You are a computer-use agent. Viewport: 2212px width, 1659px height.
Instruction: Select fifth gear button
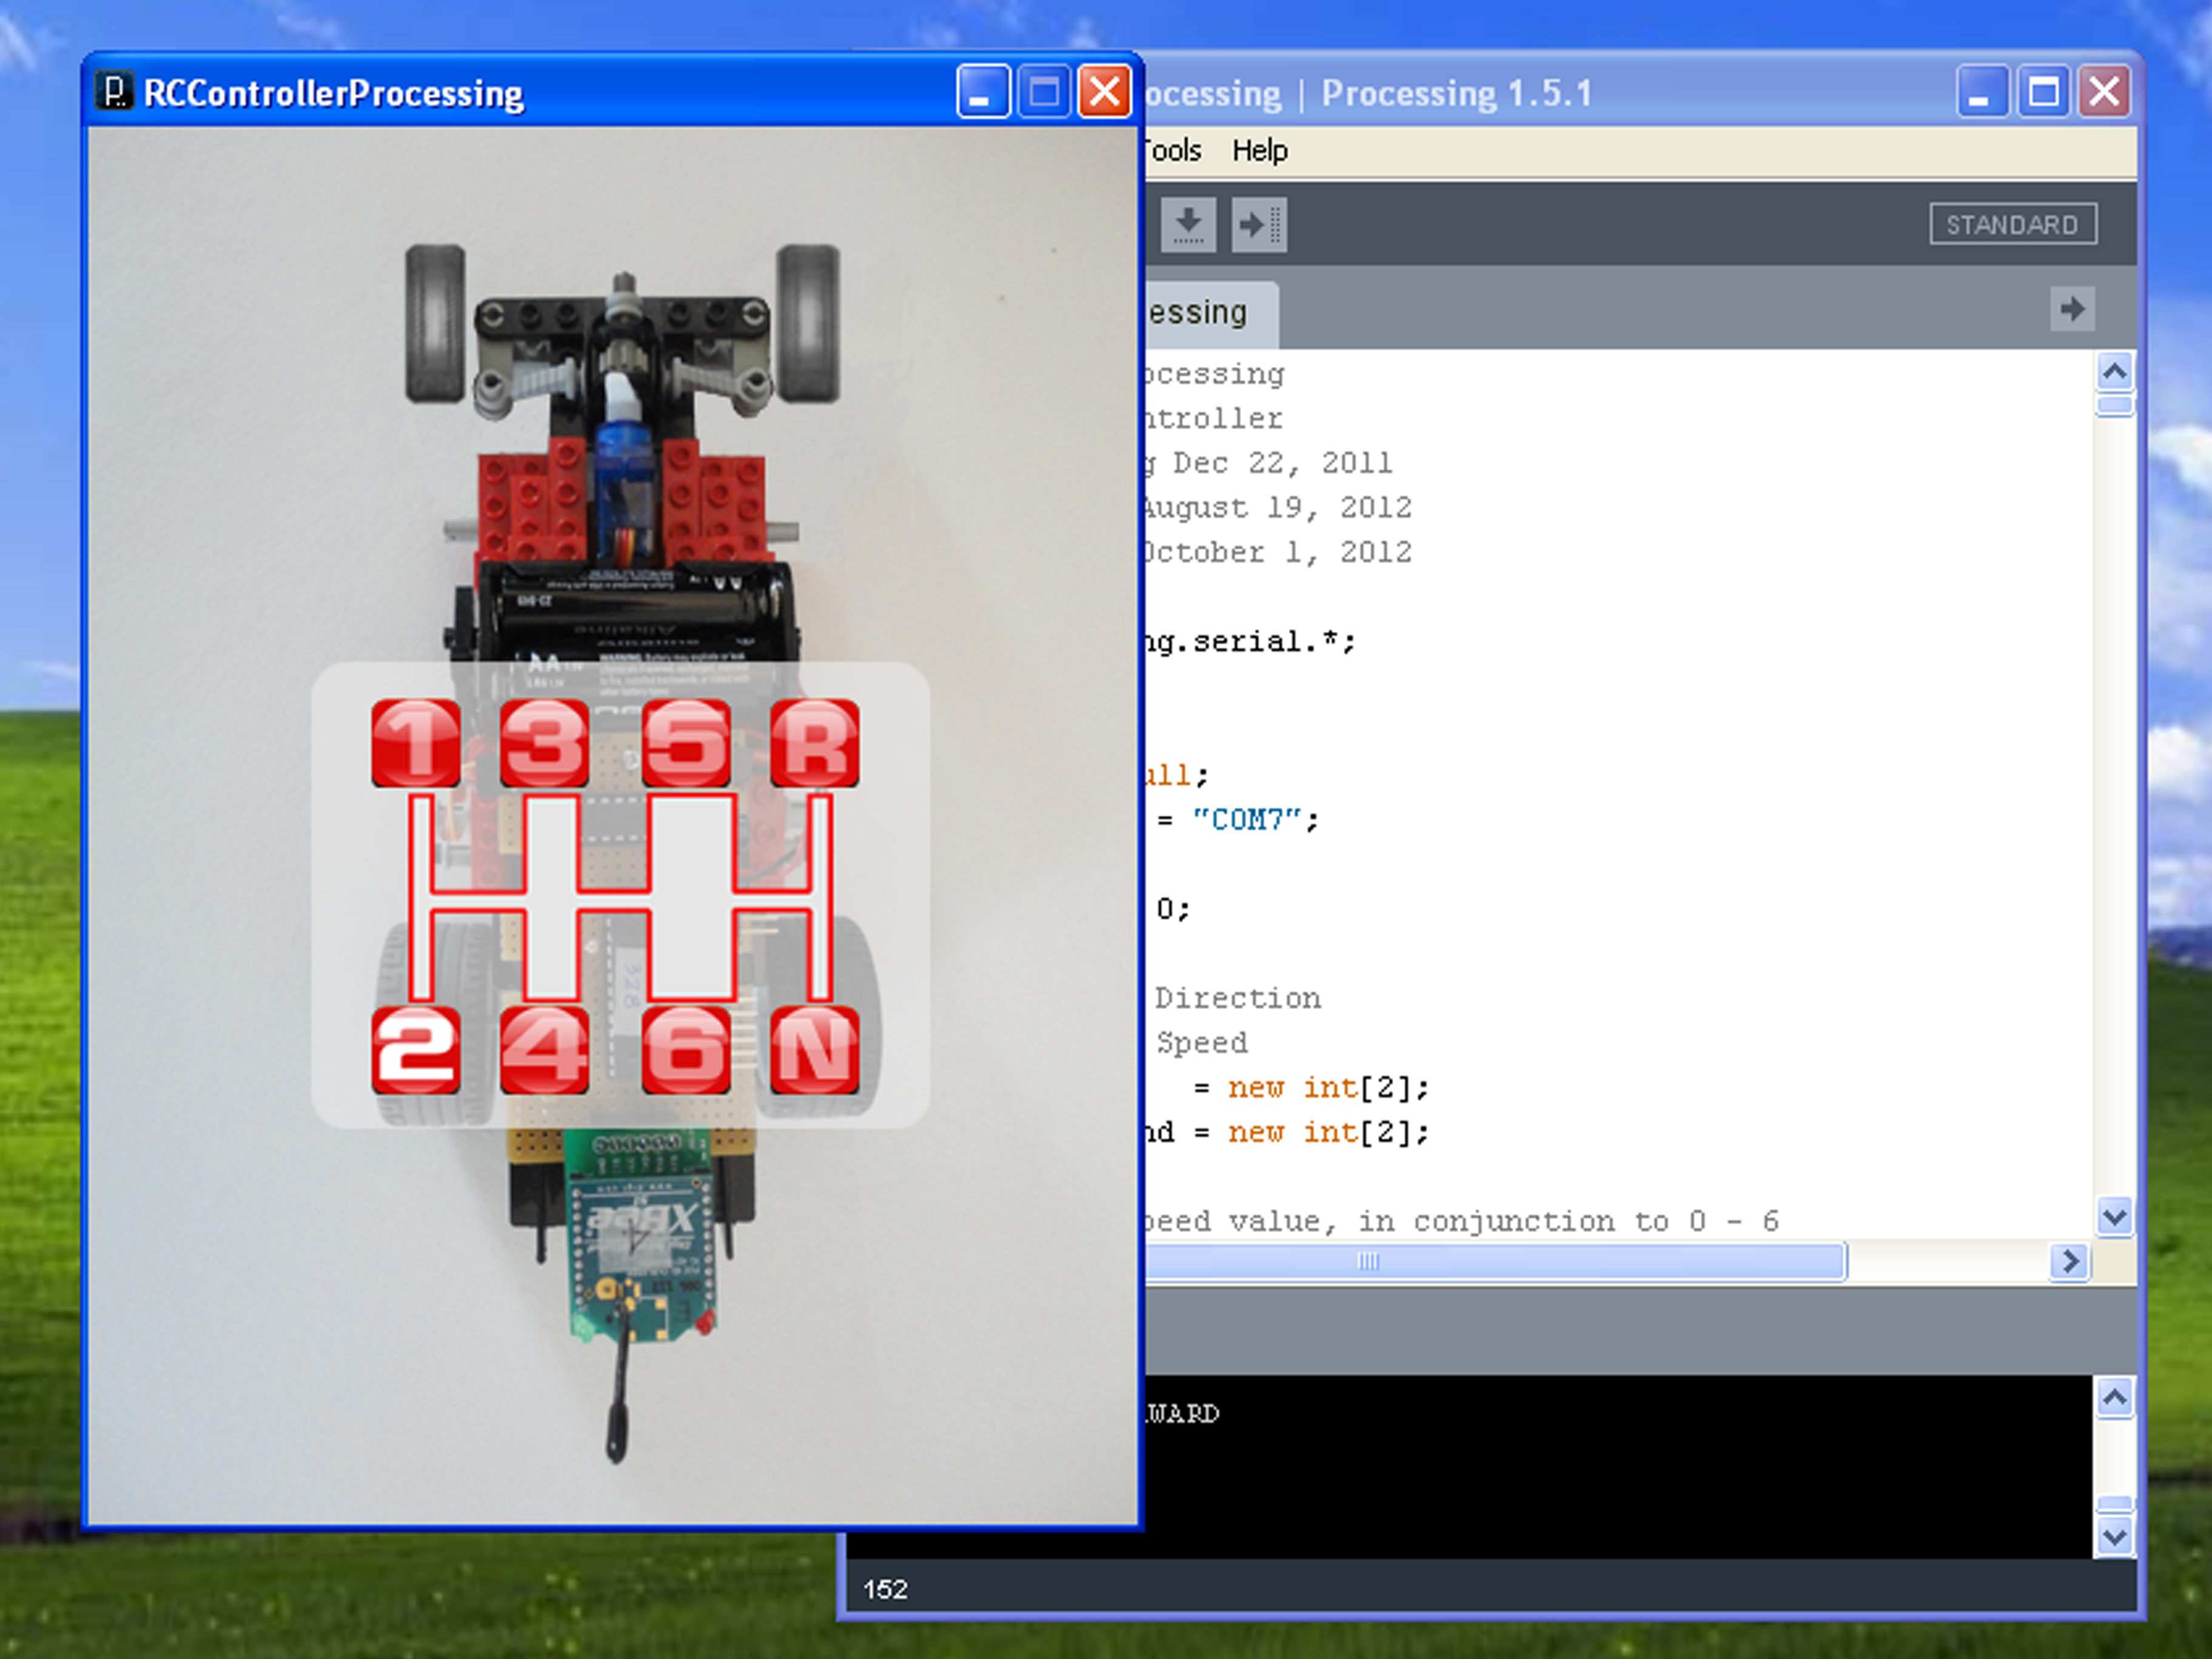point(686,742)
